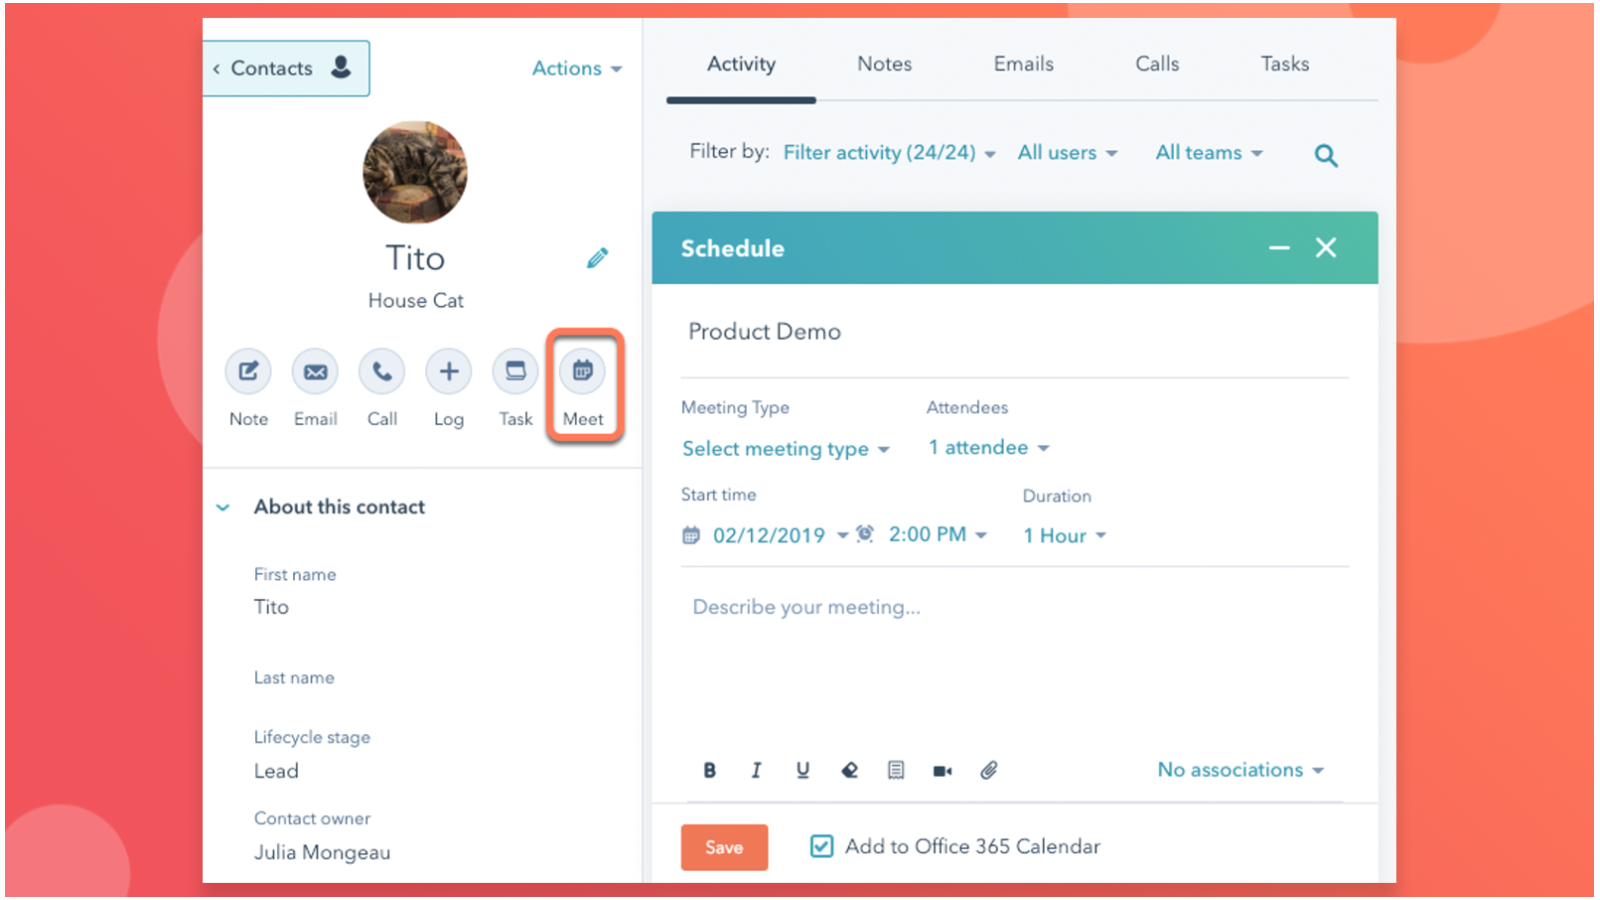
Task: Go back to Contacts list
Action: [285, 68]
